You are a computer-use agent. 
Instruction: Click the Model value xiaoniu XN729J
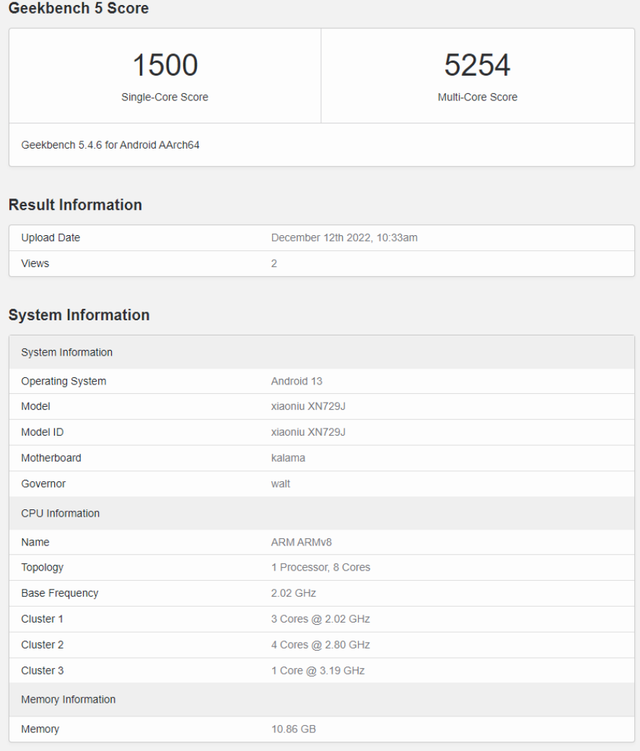tap(308, 407)
